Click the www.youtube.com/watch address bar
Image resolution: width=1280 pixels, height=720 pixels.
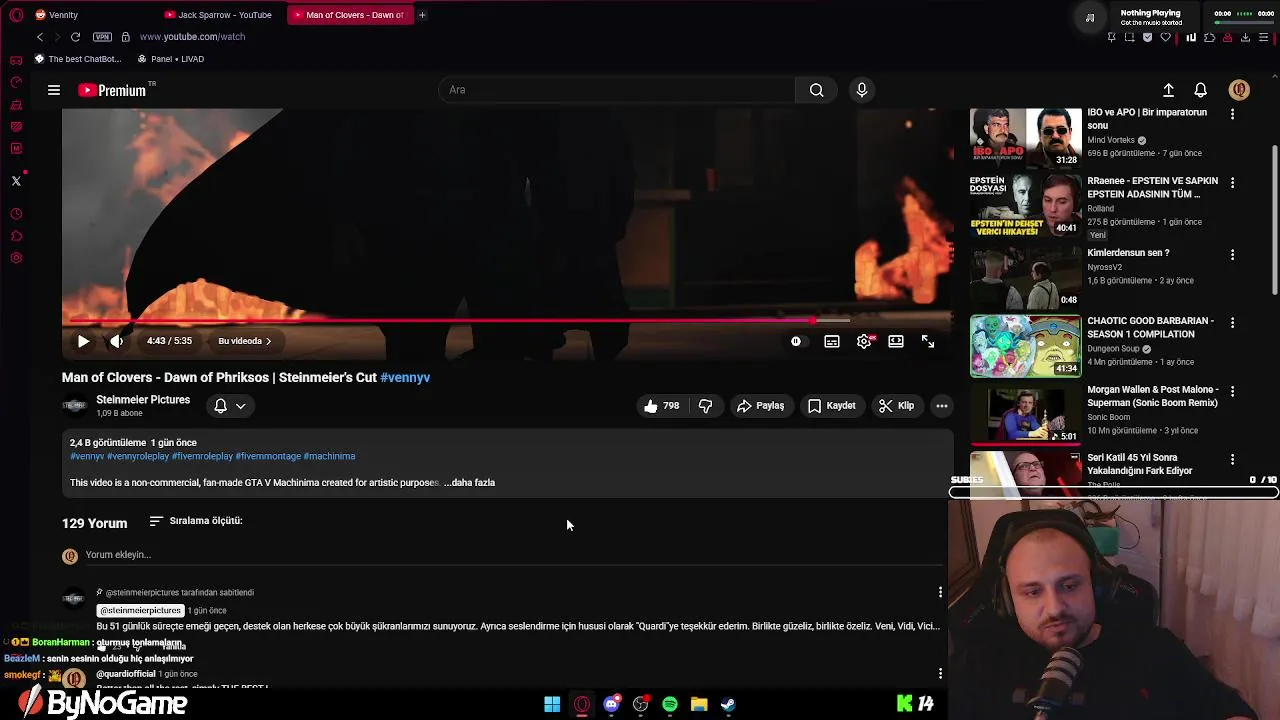click(x=192, y=37)
